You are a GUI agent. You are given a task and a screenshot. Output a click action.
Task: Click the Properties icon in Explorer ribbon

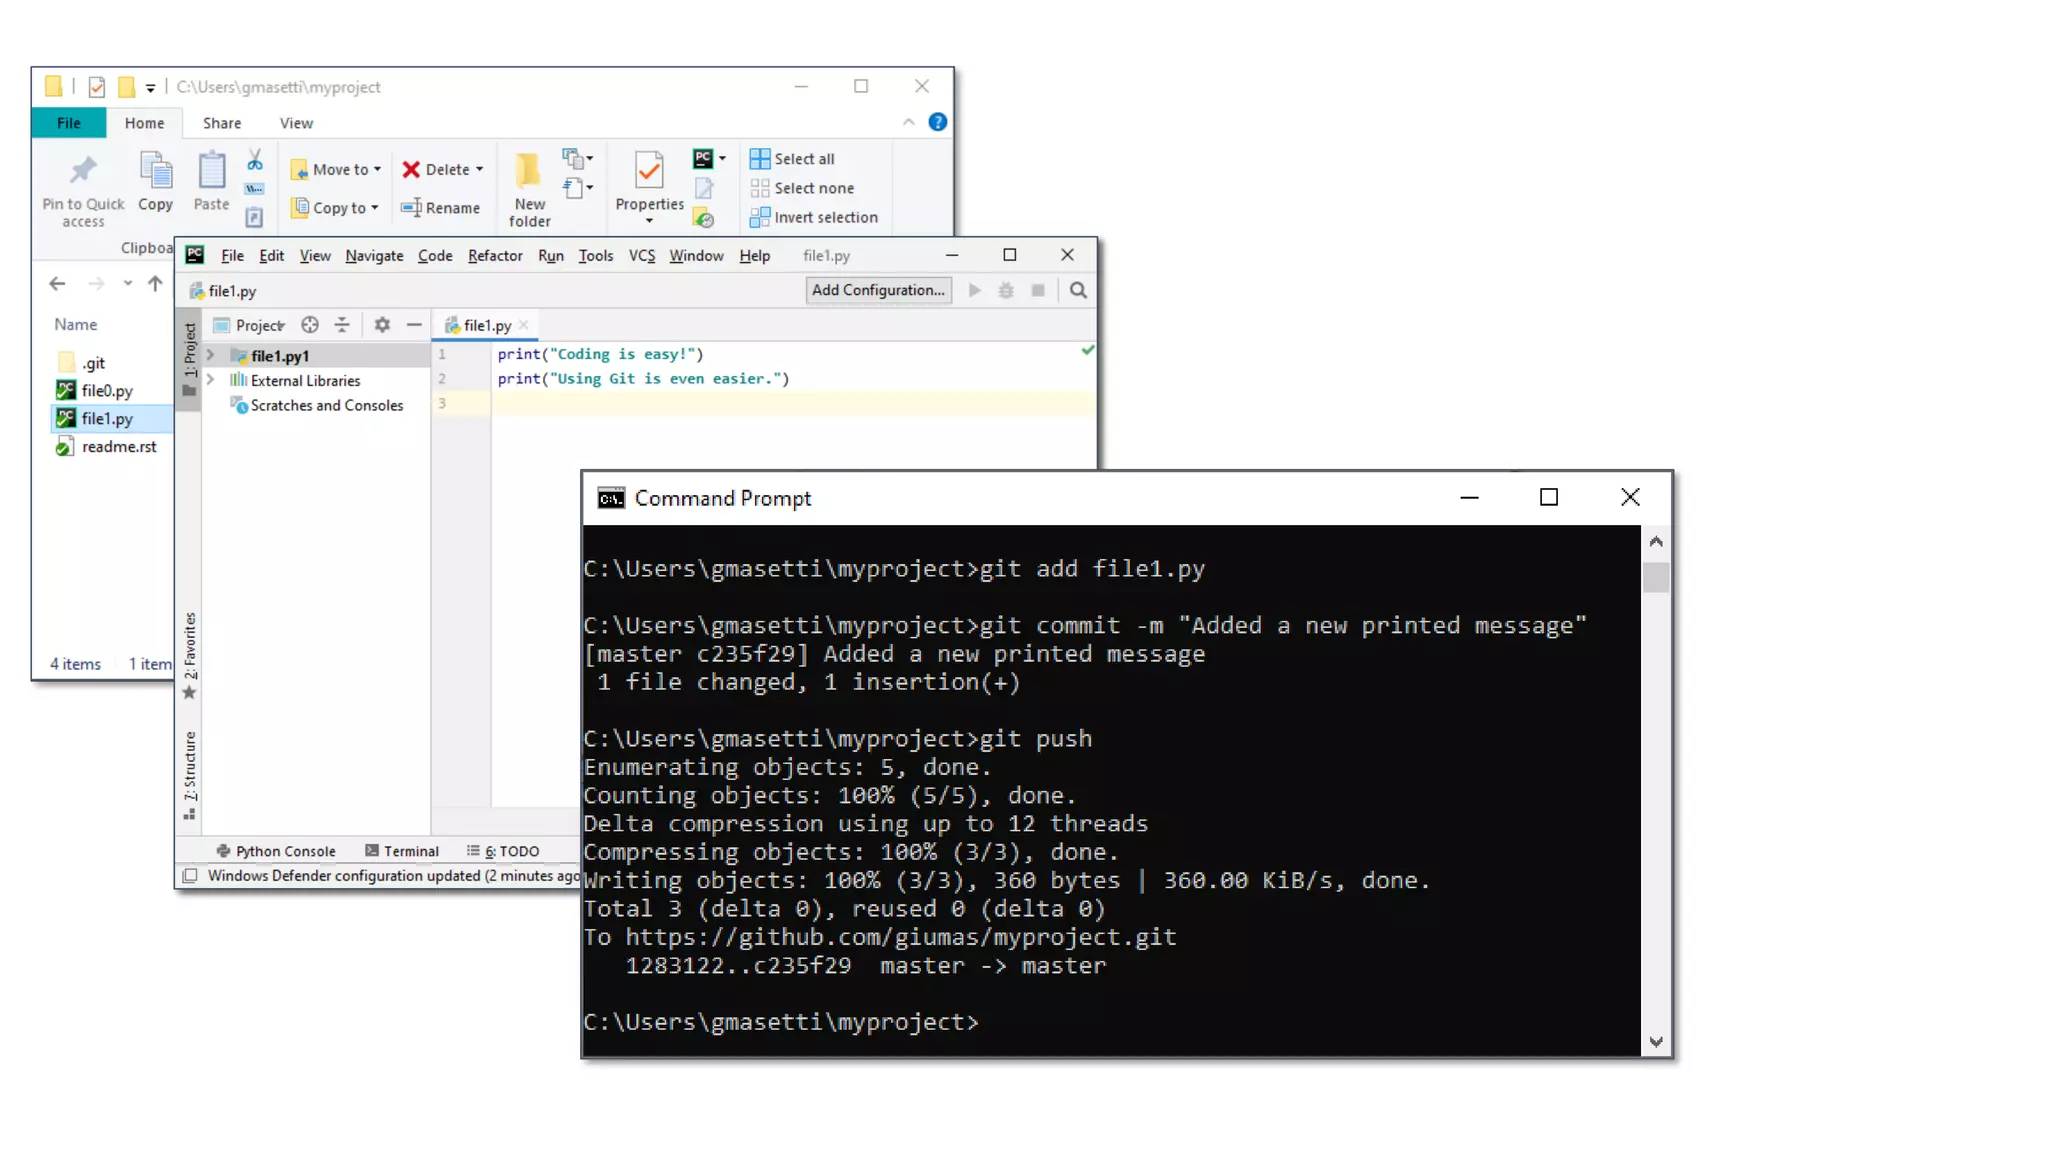pyautogui.click(x=649, y=172)
